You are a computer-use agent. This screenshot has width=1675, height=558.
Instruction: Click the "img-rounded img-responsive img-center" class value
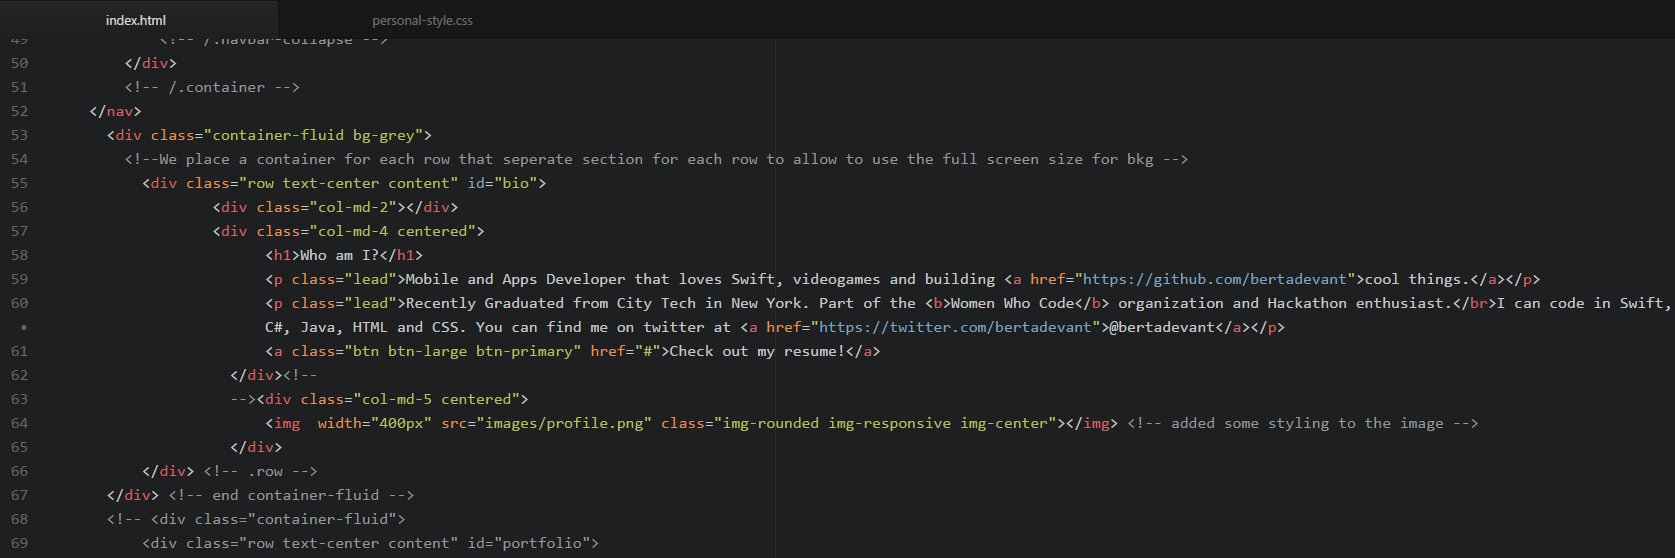coord(885,423)
